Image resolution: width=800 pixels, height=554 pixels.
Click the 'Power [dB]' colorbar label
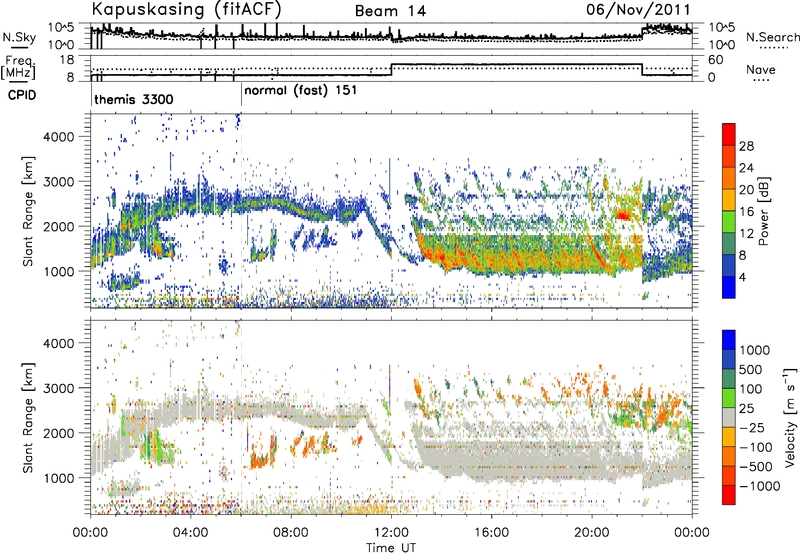(x=763, y=211)
